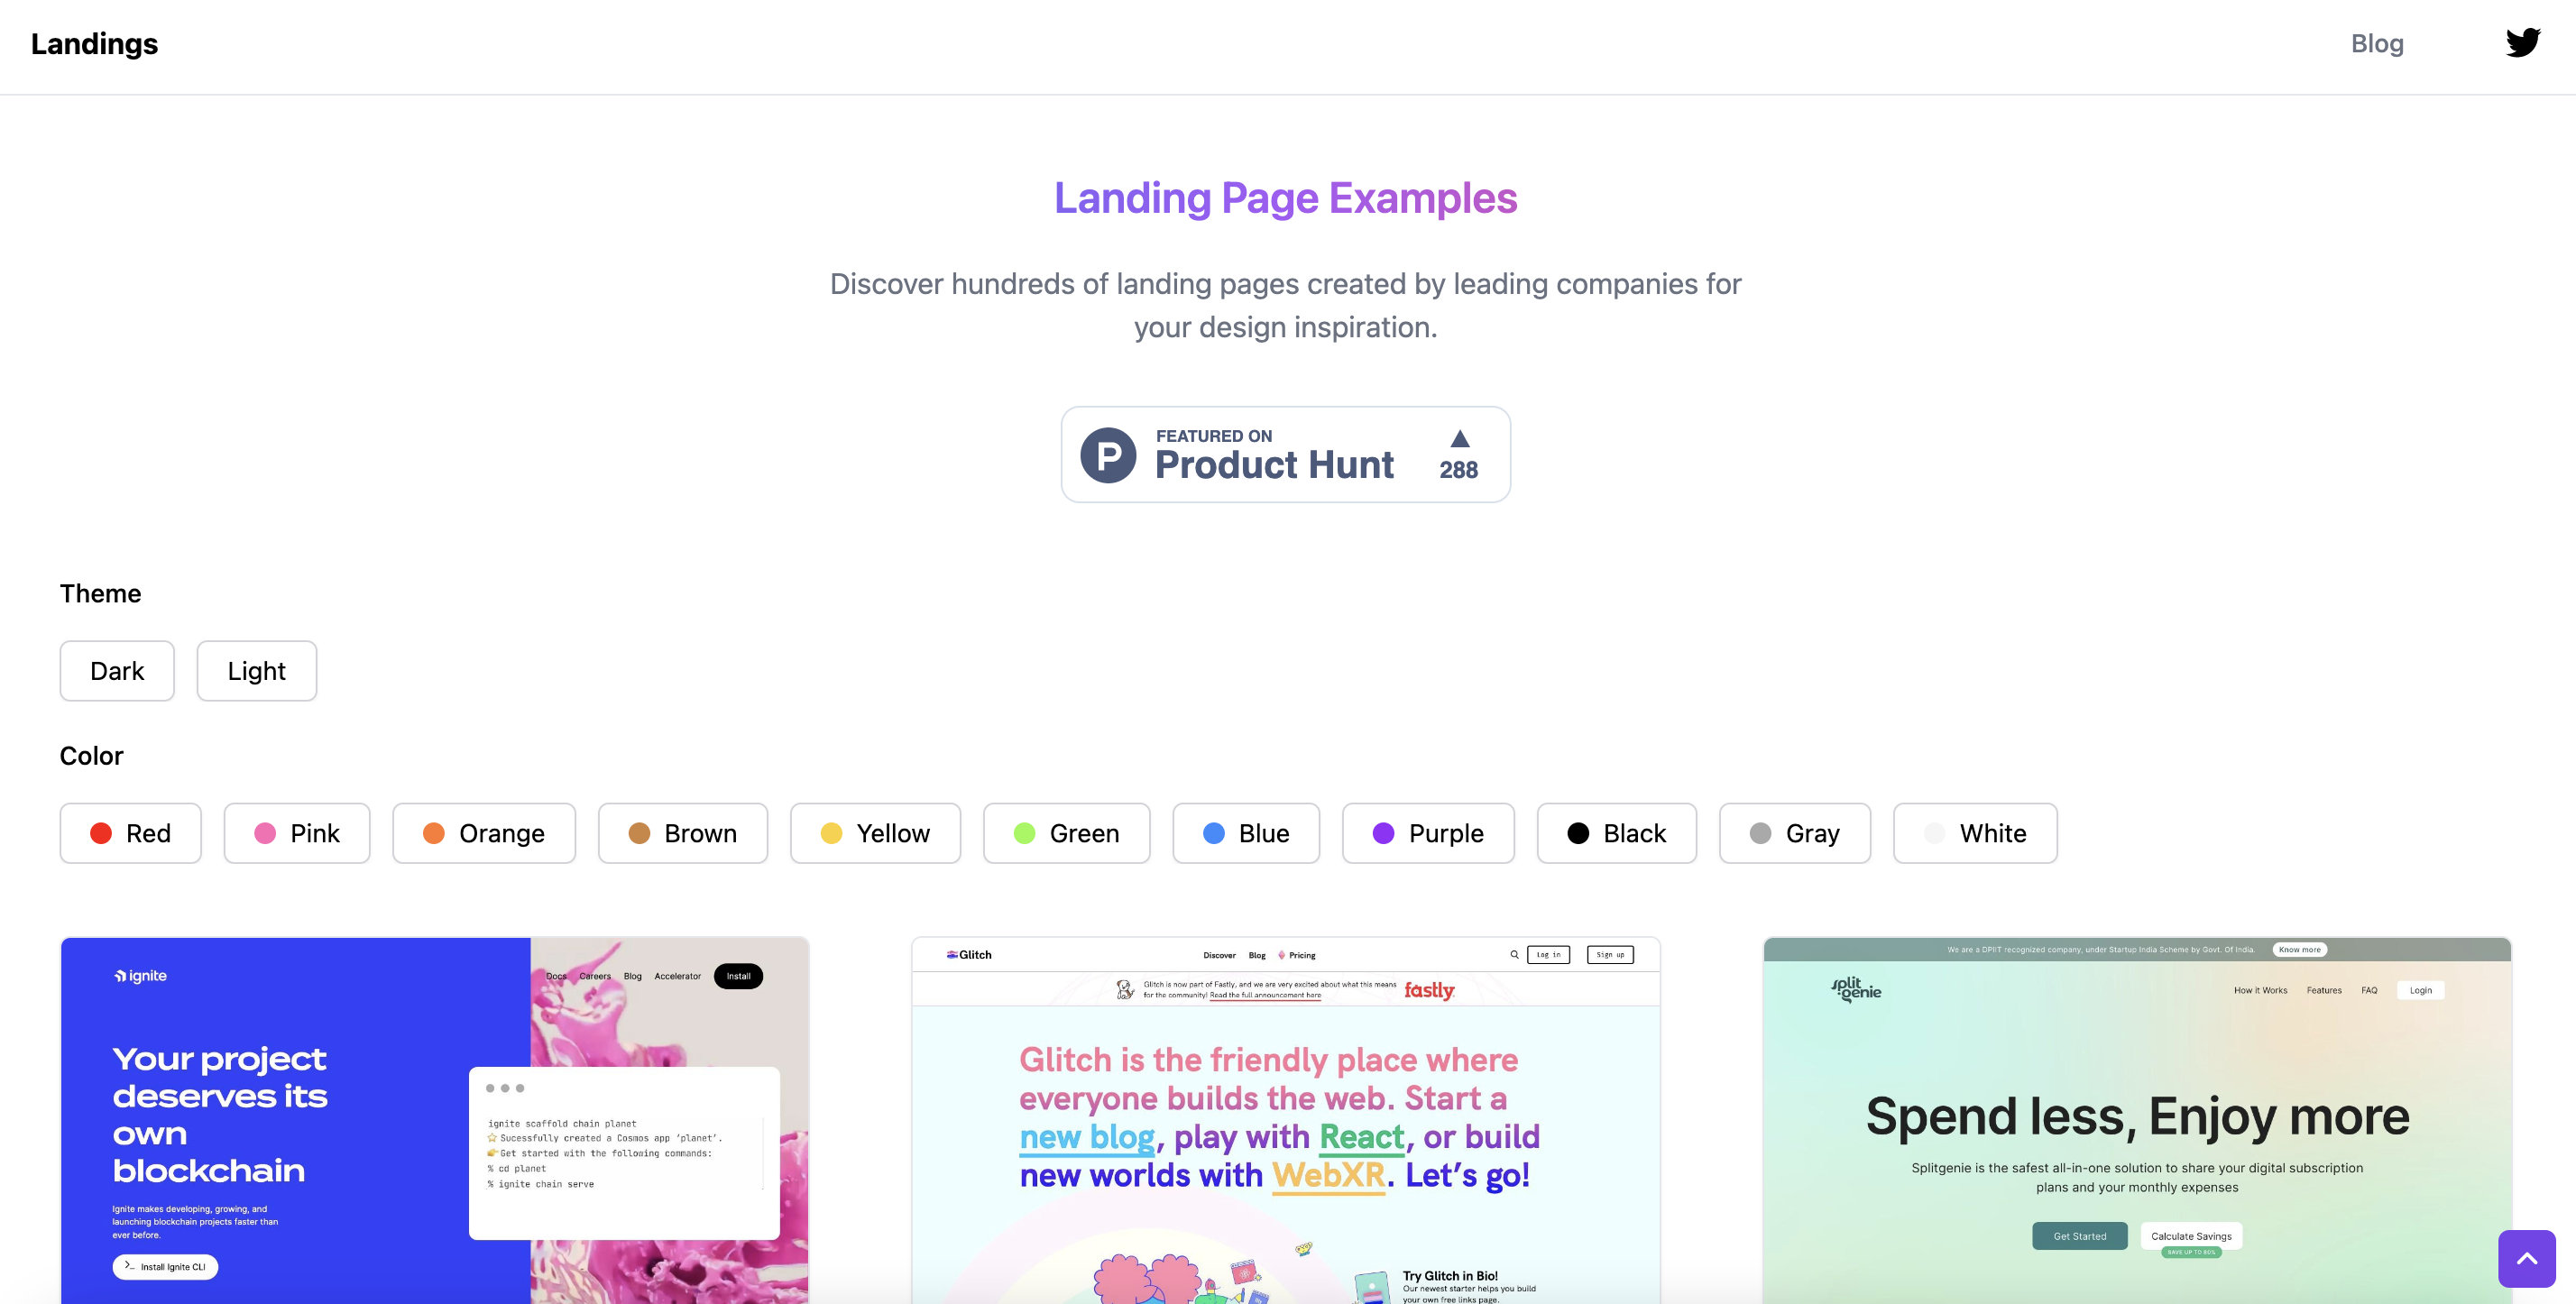
Task: Select the Yellow color chip
Action: point(875,833)
